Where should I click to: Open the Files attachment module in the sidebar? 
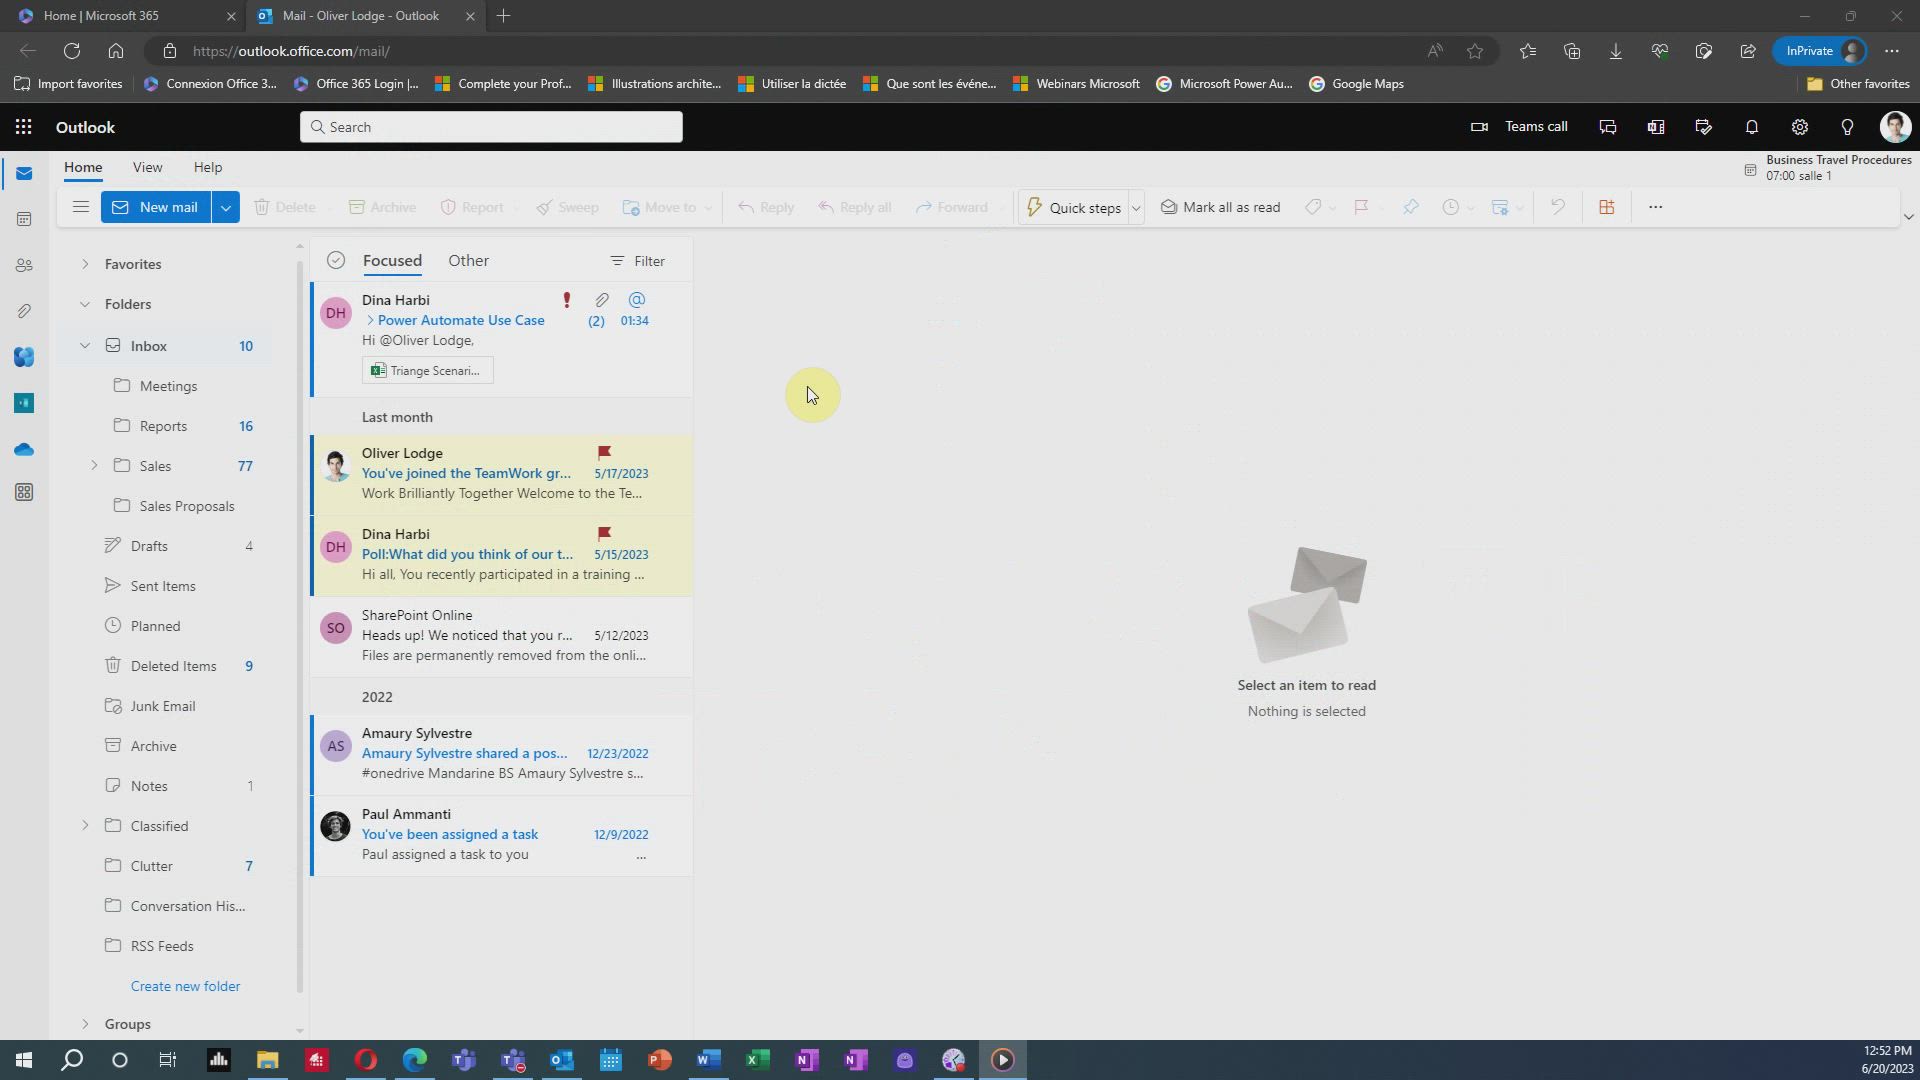(24, 311)
